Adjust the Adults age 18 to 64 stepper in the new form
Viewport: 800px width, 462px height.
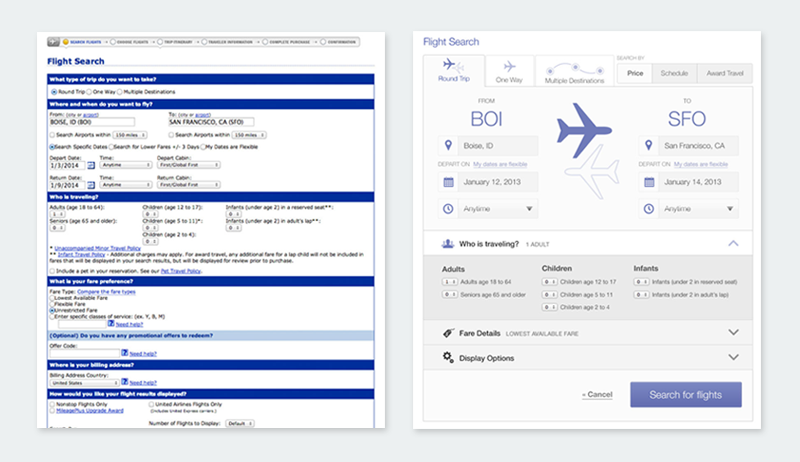click(x=449, y=281)
